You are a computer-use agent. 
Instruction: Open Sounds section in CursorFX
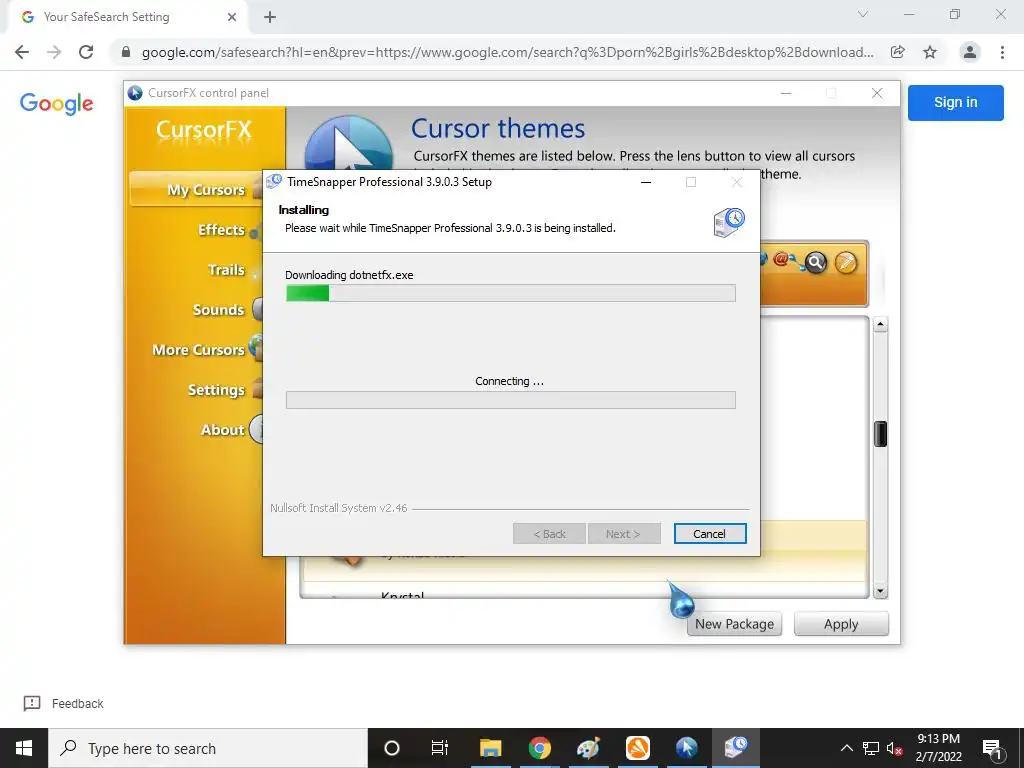click(219, 310)
